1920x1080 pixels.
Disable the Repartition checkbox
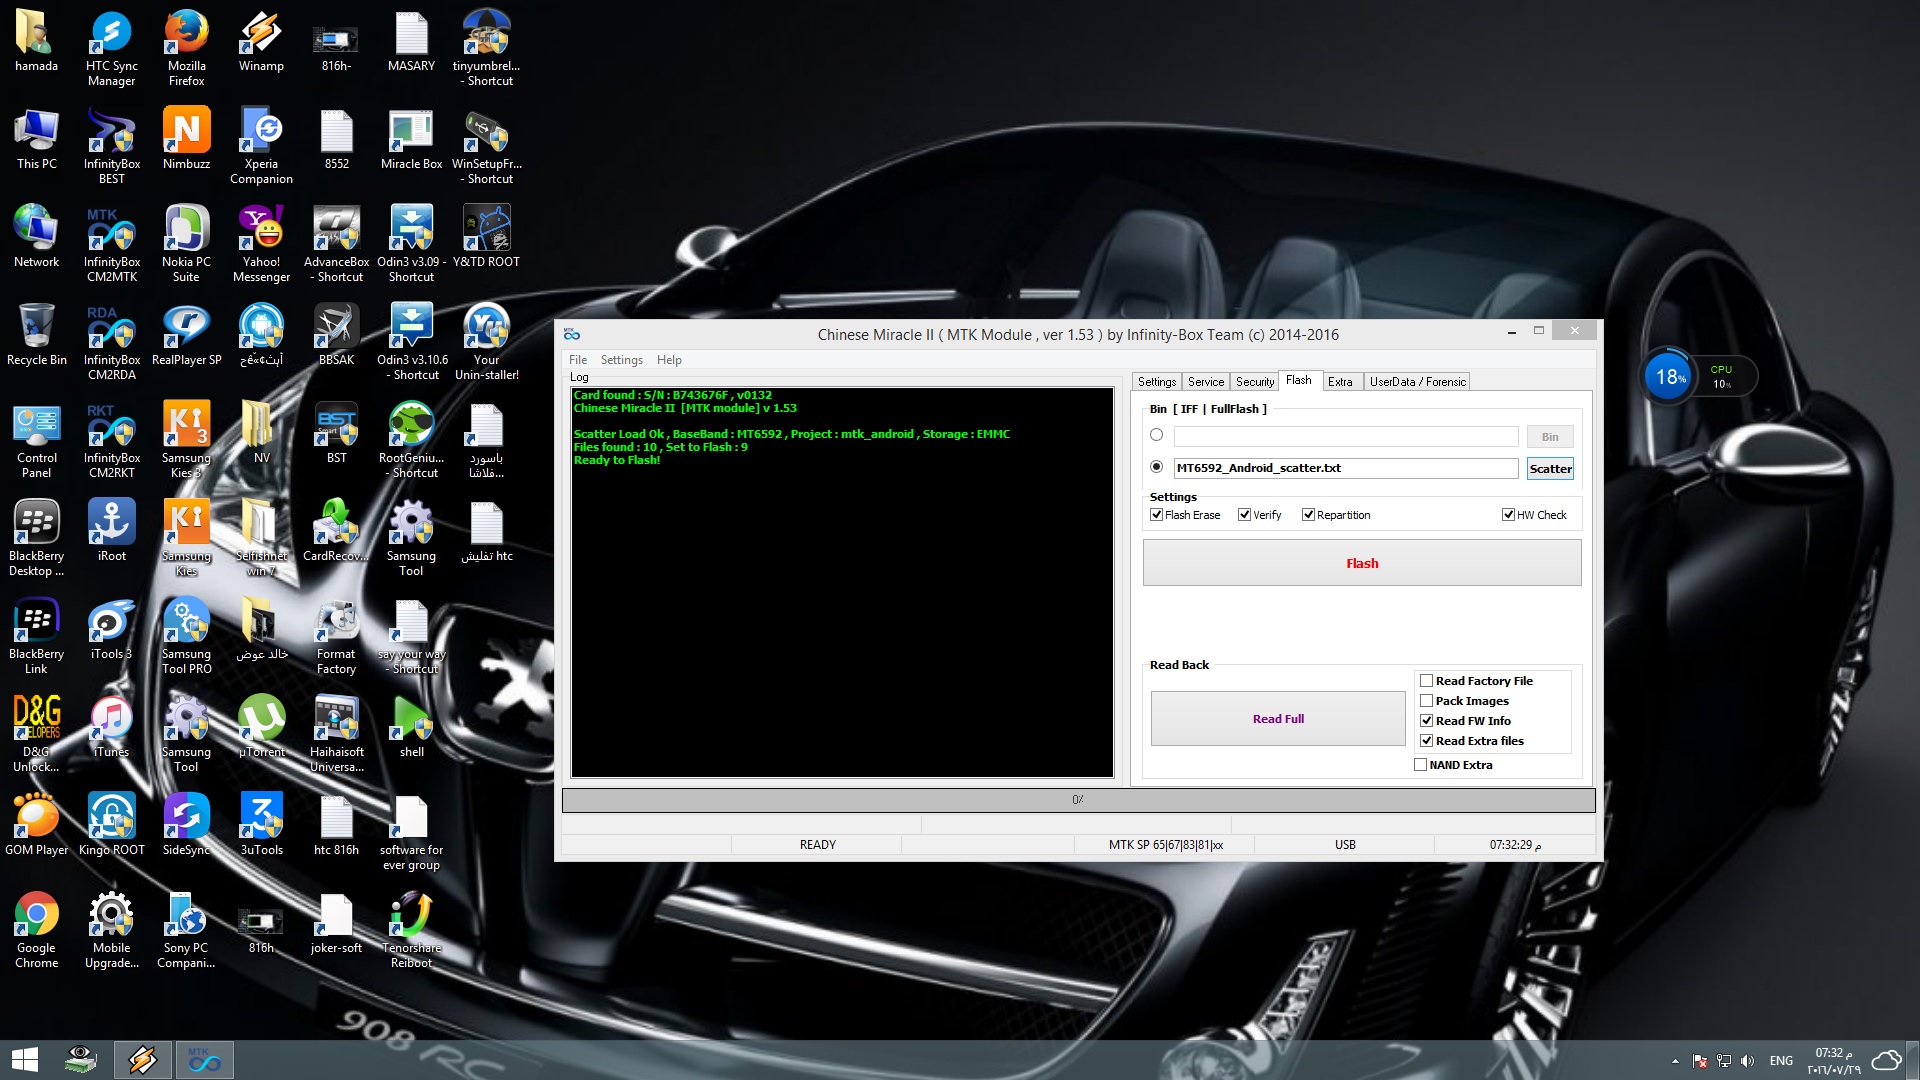click(x=1308, y=515)
